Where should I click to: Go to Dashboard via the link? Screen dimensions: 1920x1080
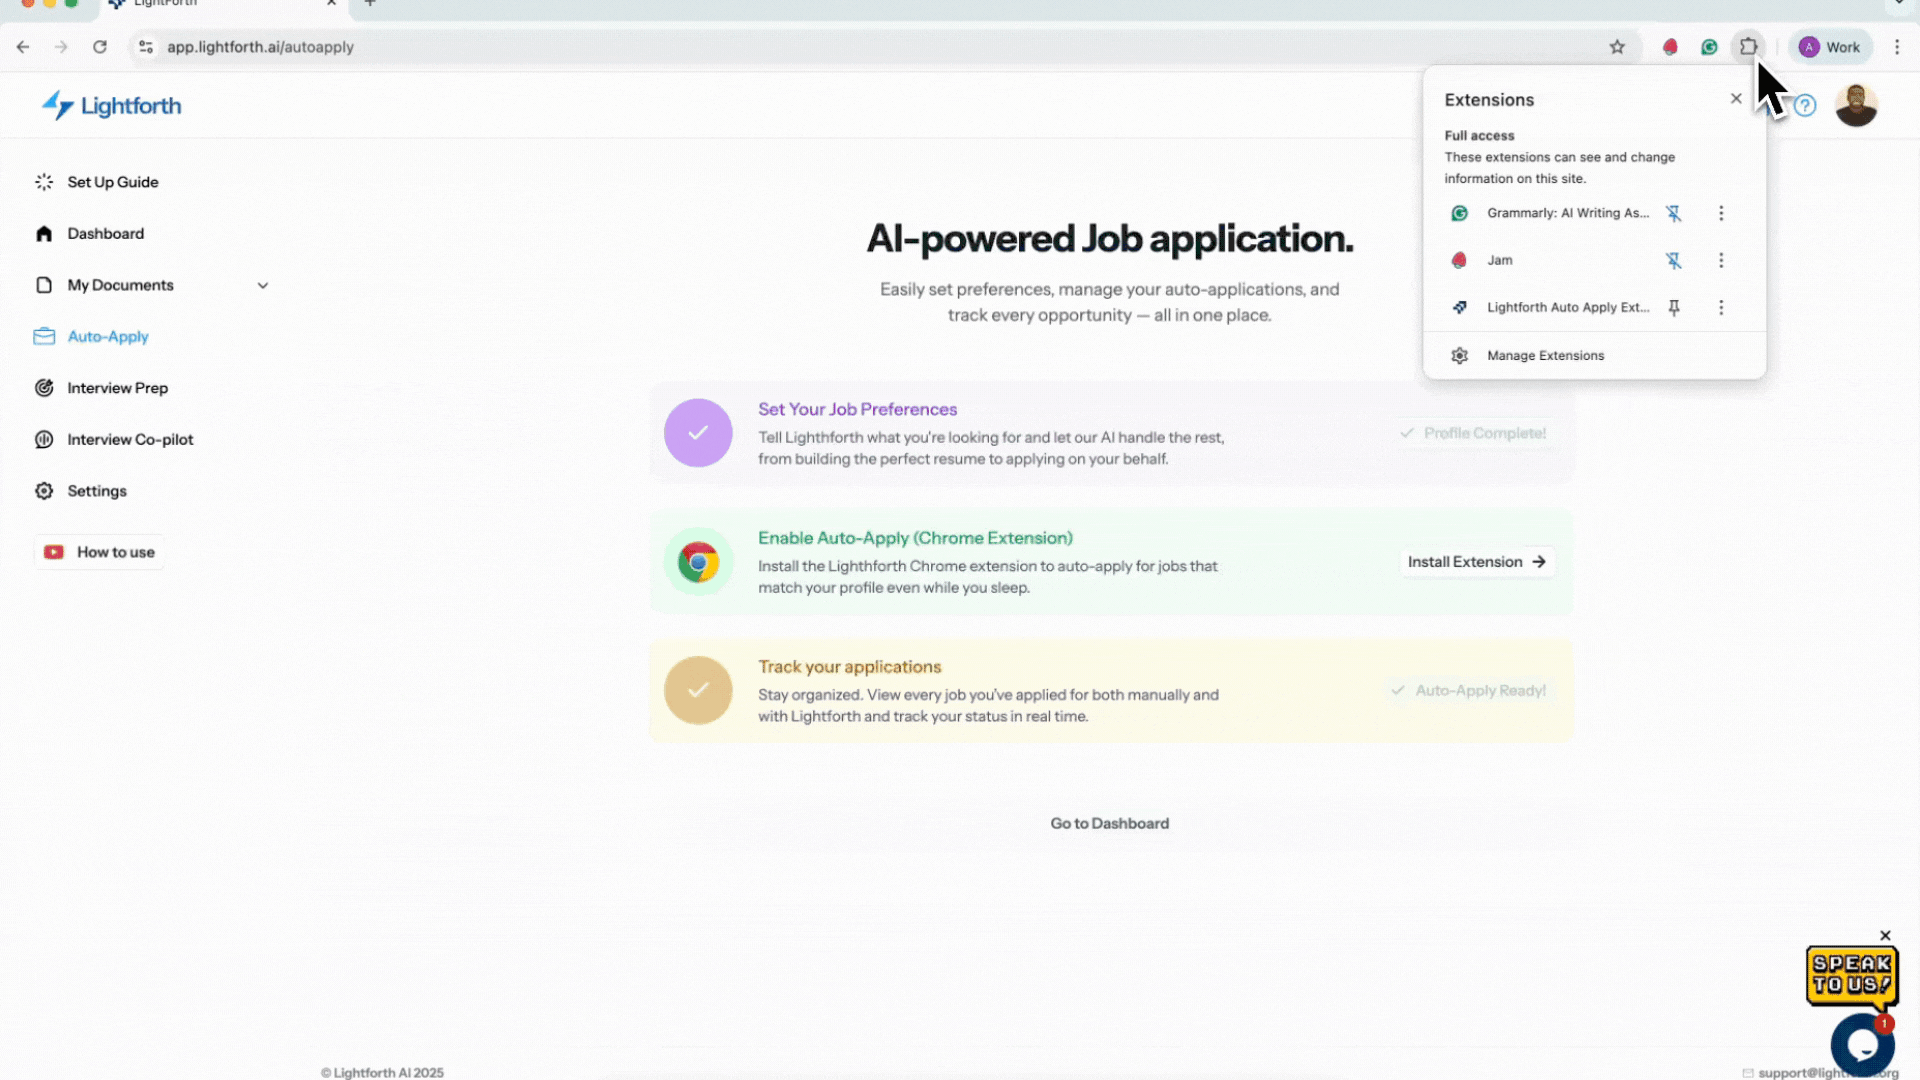pos(1109,822)
